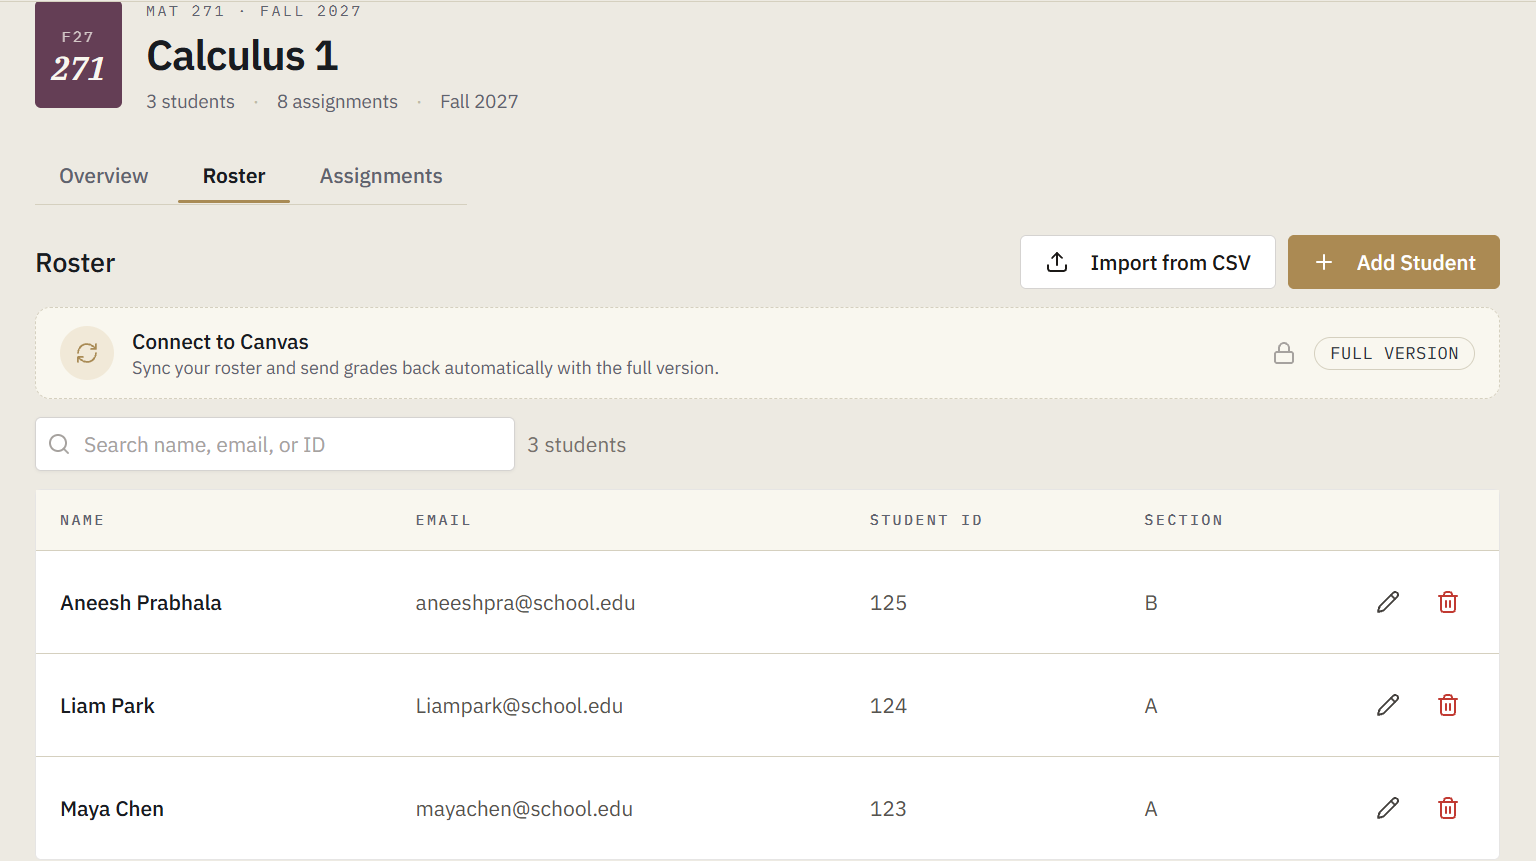Click the EMAIL column header
The image size is (1536, 861).
(x=443, y=520)
